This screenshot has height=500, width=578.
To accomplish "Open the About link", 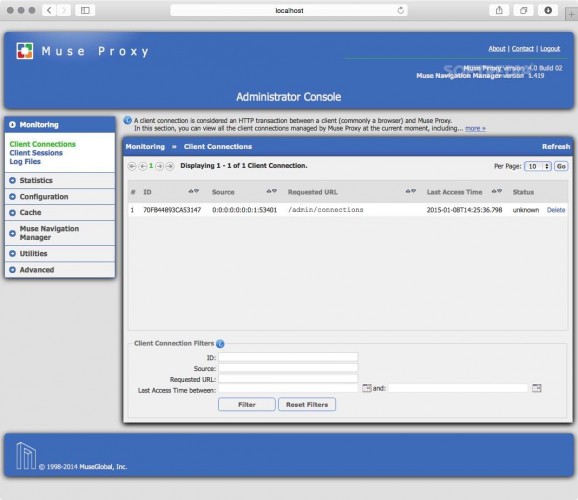I will pyautogui.click(x=497, y=49).
